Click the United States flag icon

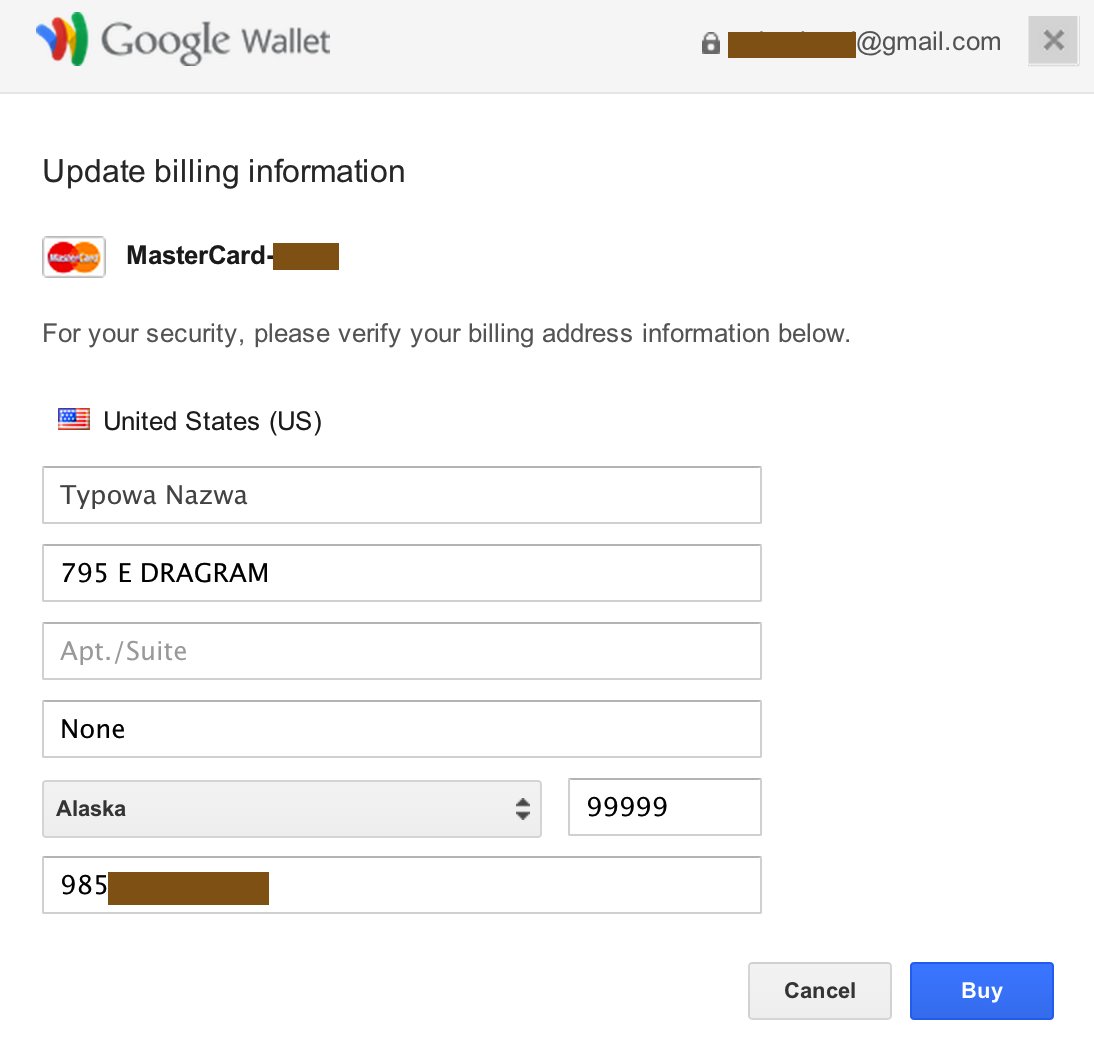point(74,420)
